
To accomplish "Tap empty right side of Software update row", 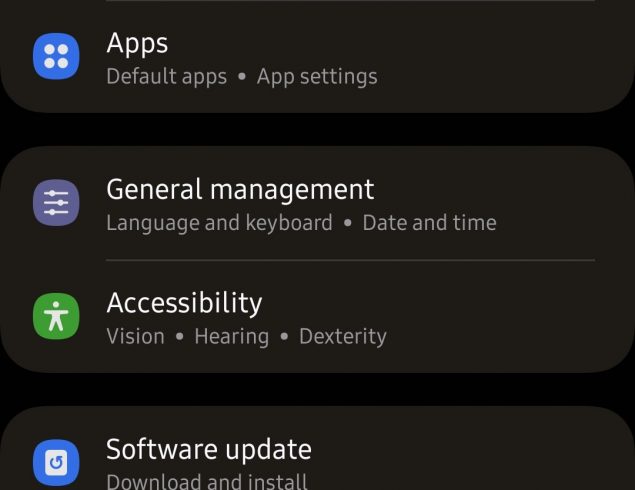I will [520, 460].
